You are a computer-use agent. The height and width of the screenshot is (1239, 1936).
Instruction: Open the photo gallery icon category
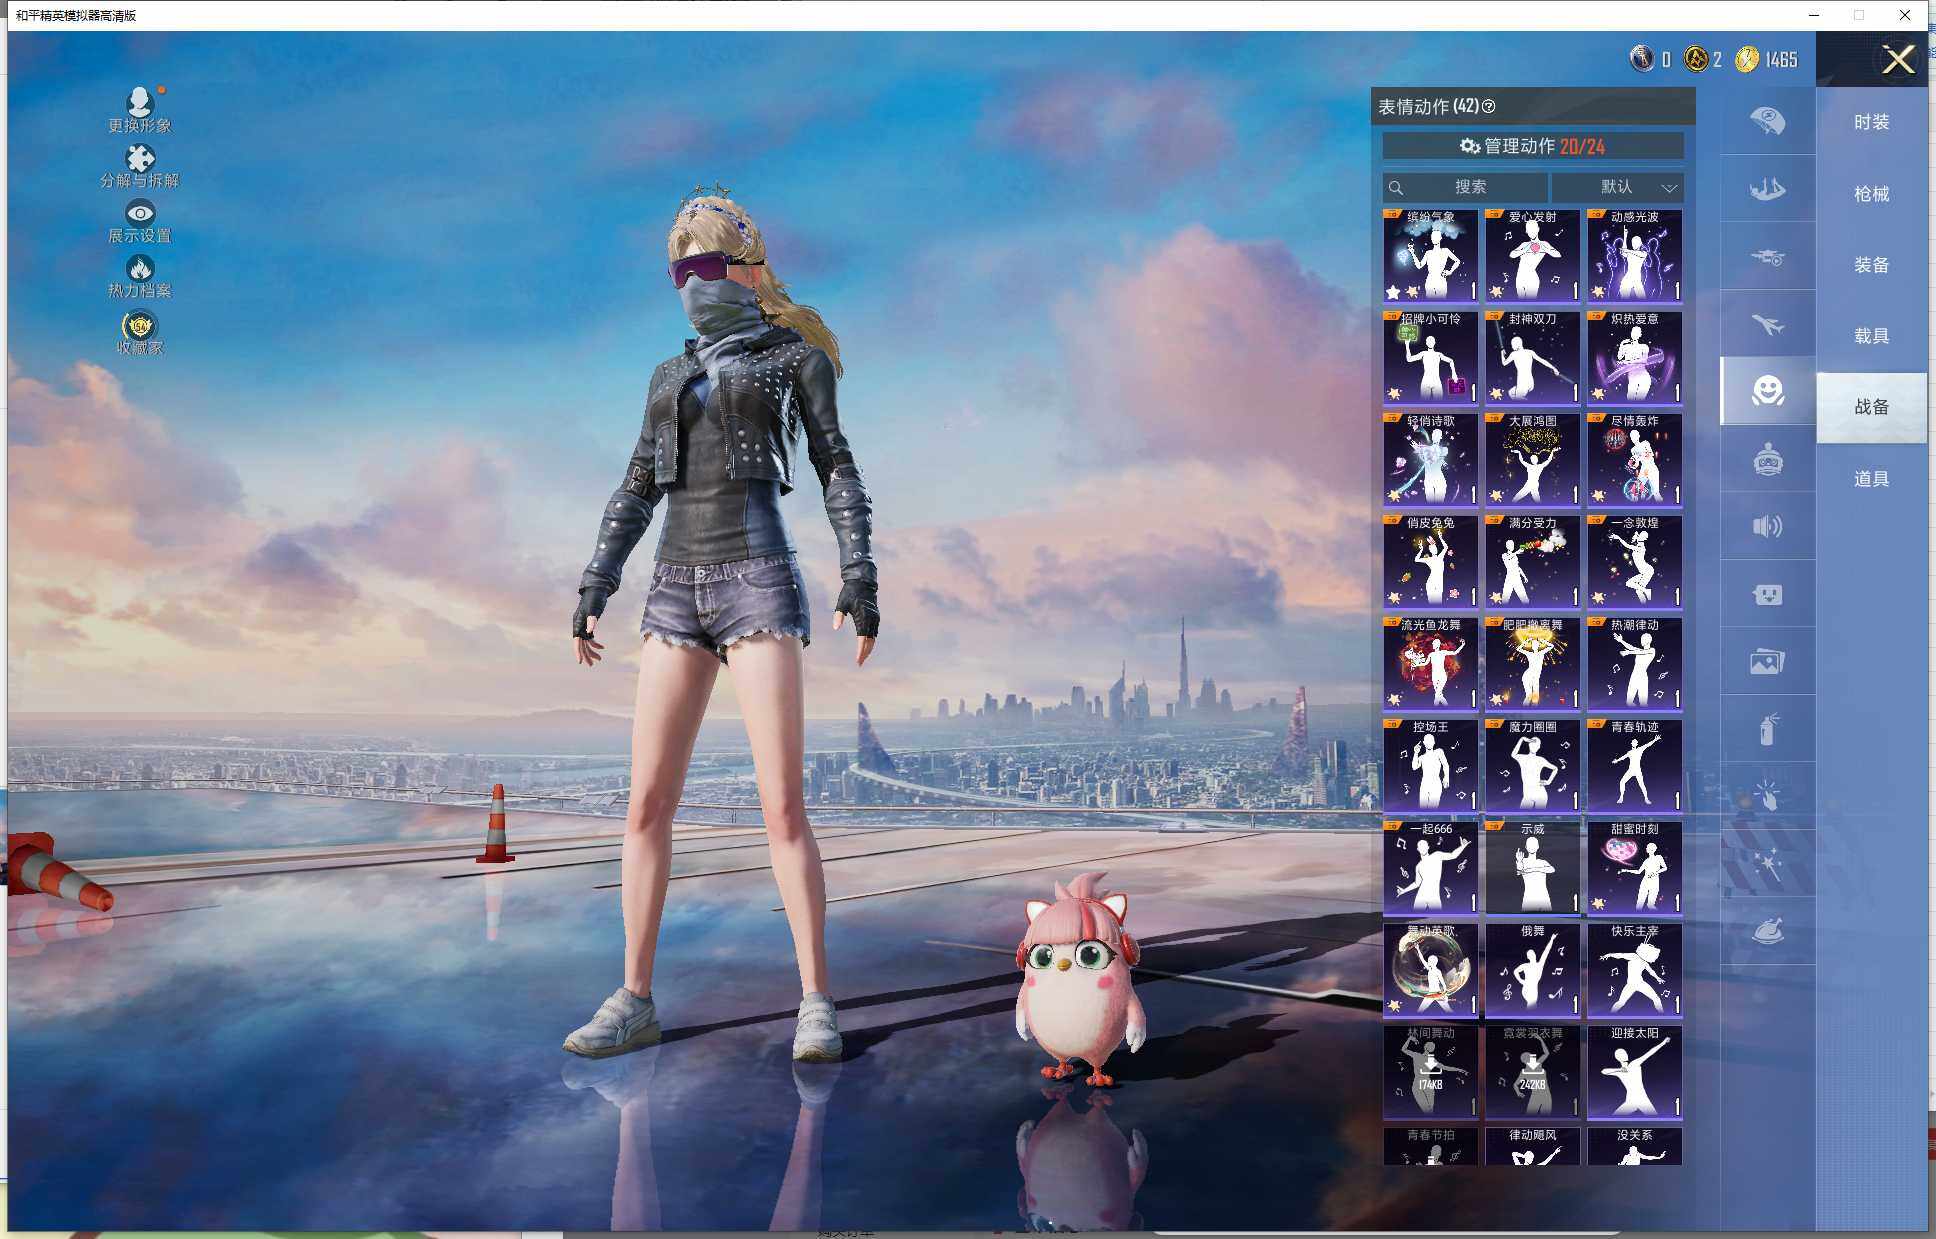tap(1767, 662)
